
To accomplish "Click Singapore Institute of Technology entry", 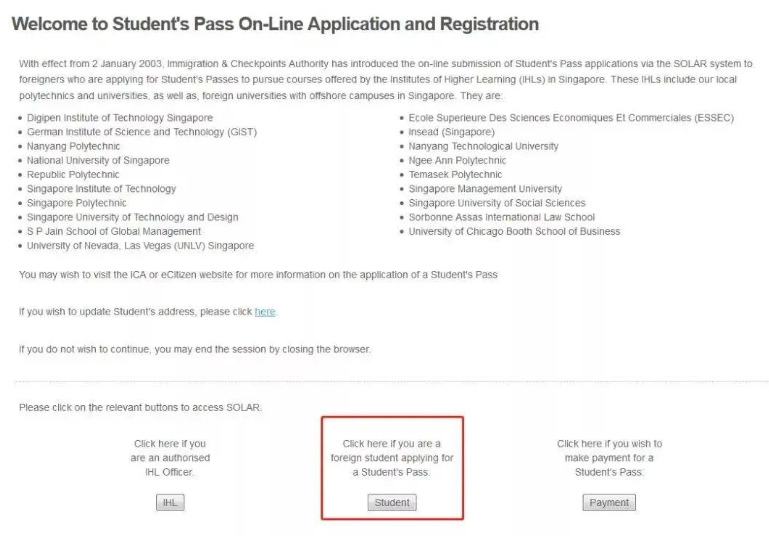I will click(101, 189).
